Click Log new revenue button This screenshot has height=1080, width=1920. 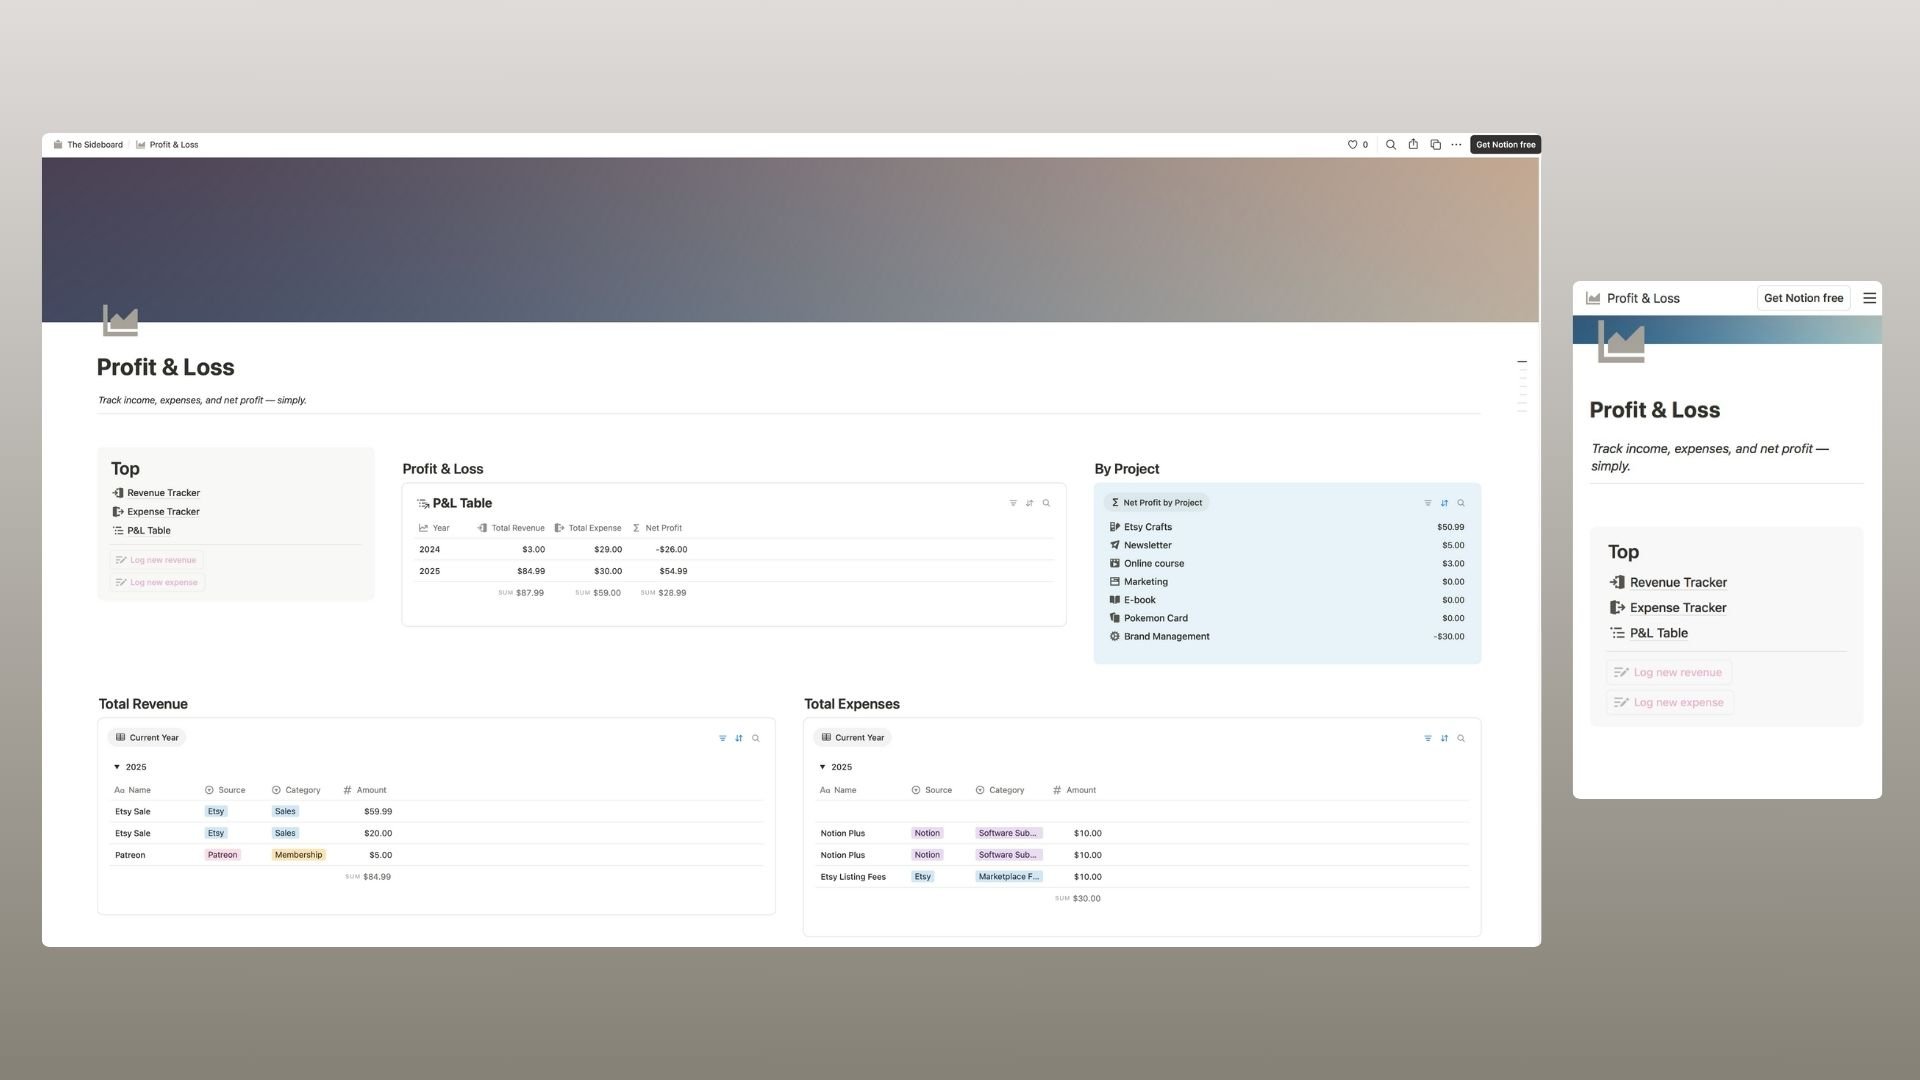pos(156,560)
